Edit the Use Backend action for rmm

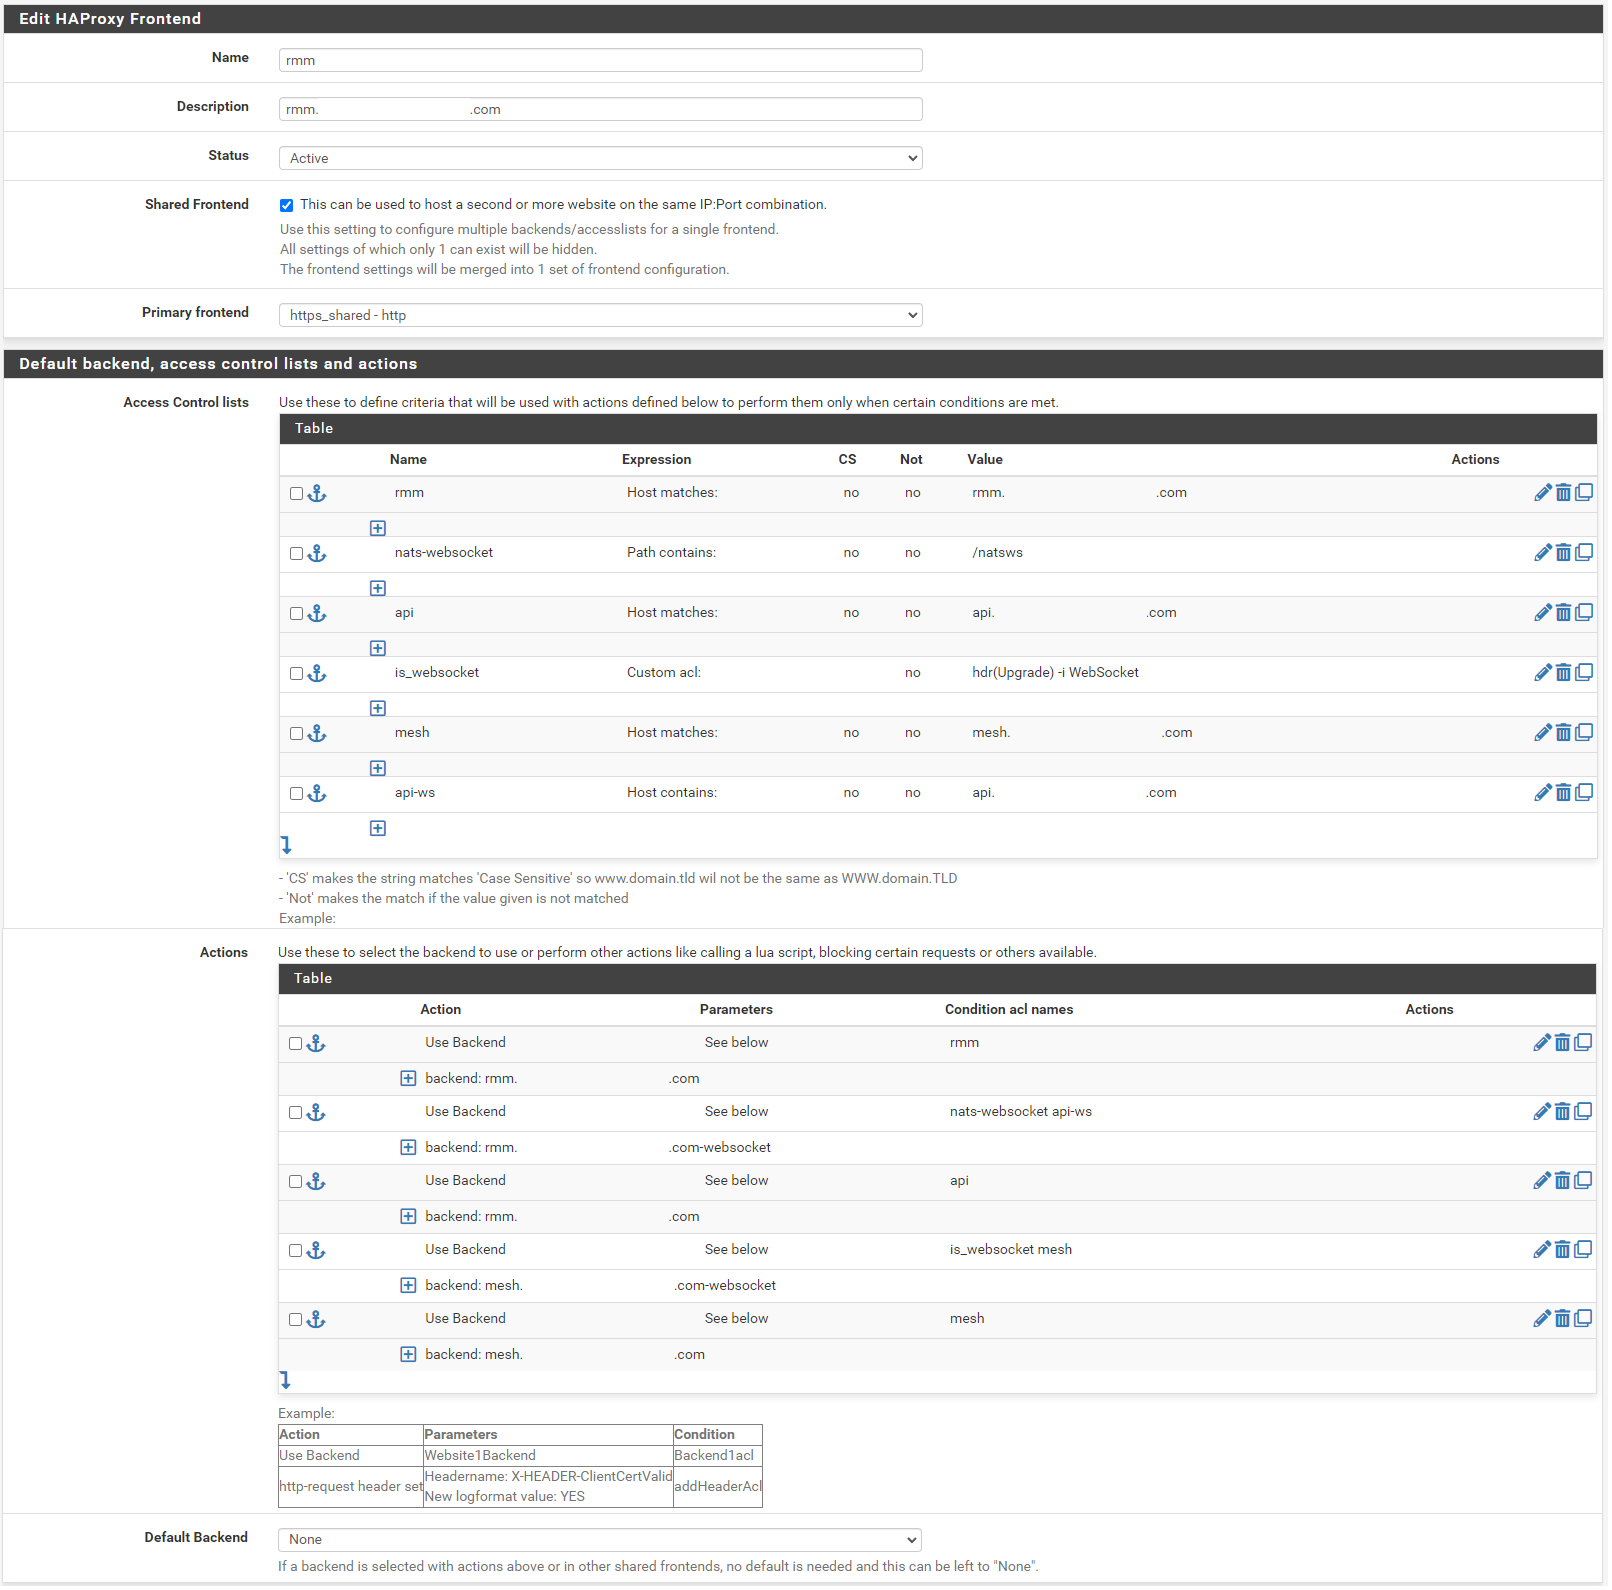[x=1542, y=1043]
